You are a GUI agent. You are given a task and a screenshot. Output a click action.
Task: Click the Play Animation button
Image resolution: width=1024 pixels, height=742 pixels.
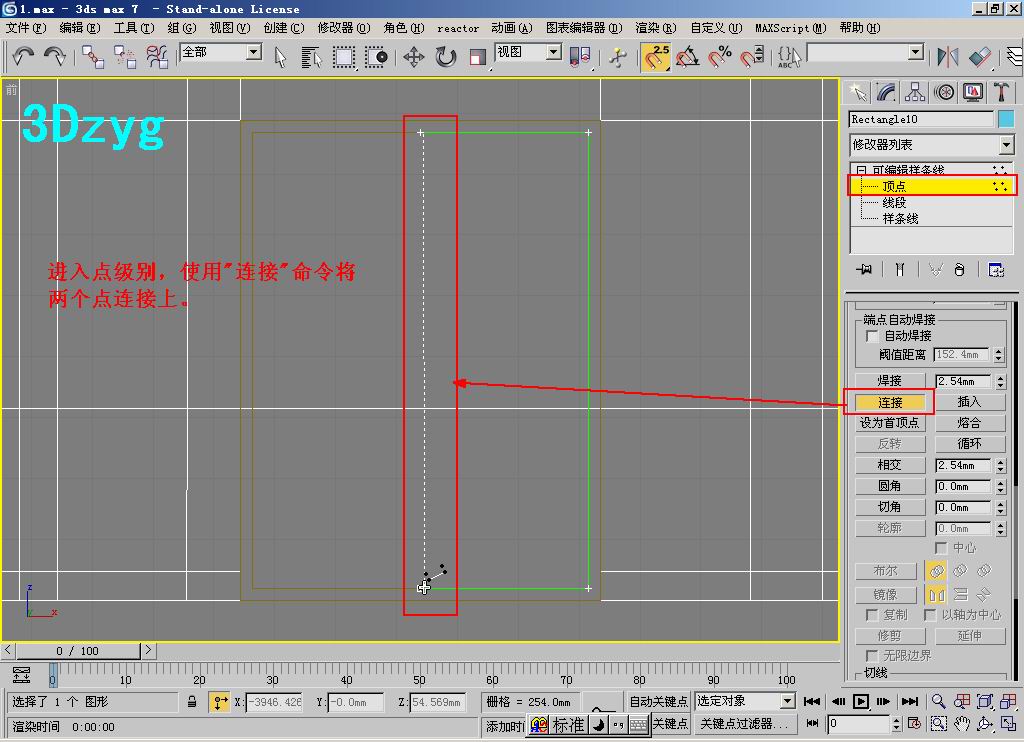point(860,702)
